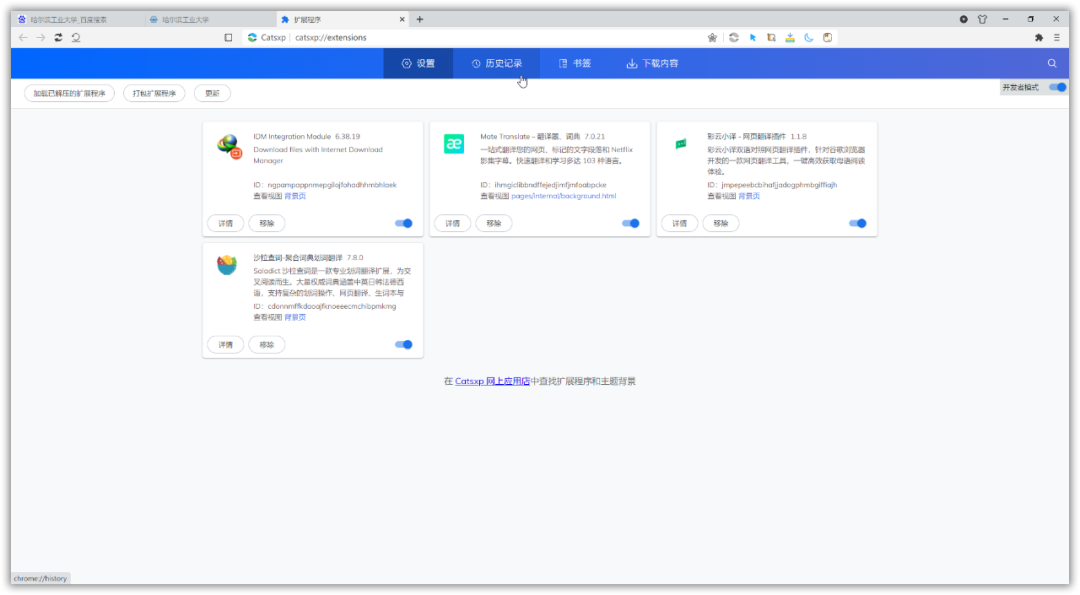The image size is (1080, 595).
Task: Open 详情 for Mate Translate
Action: [453, 223]
